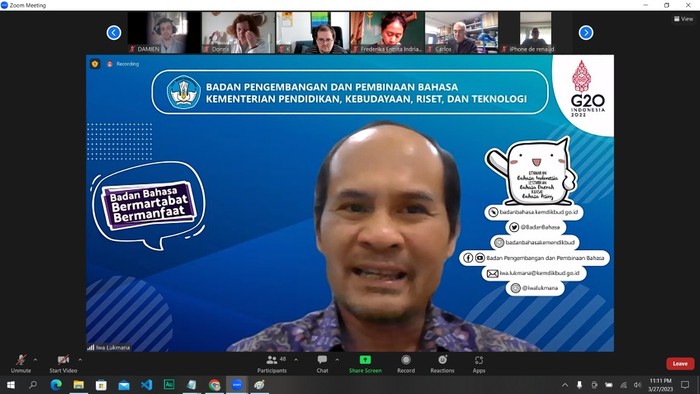Viewport: 700px width, 394px height.
Task: Click the network icon in system tray
Action: (x=623, y=385)
